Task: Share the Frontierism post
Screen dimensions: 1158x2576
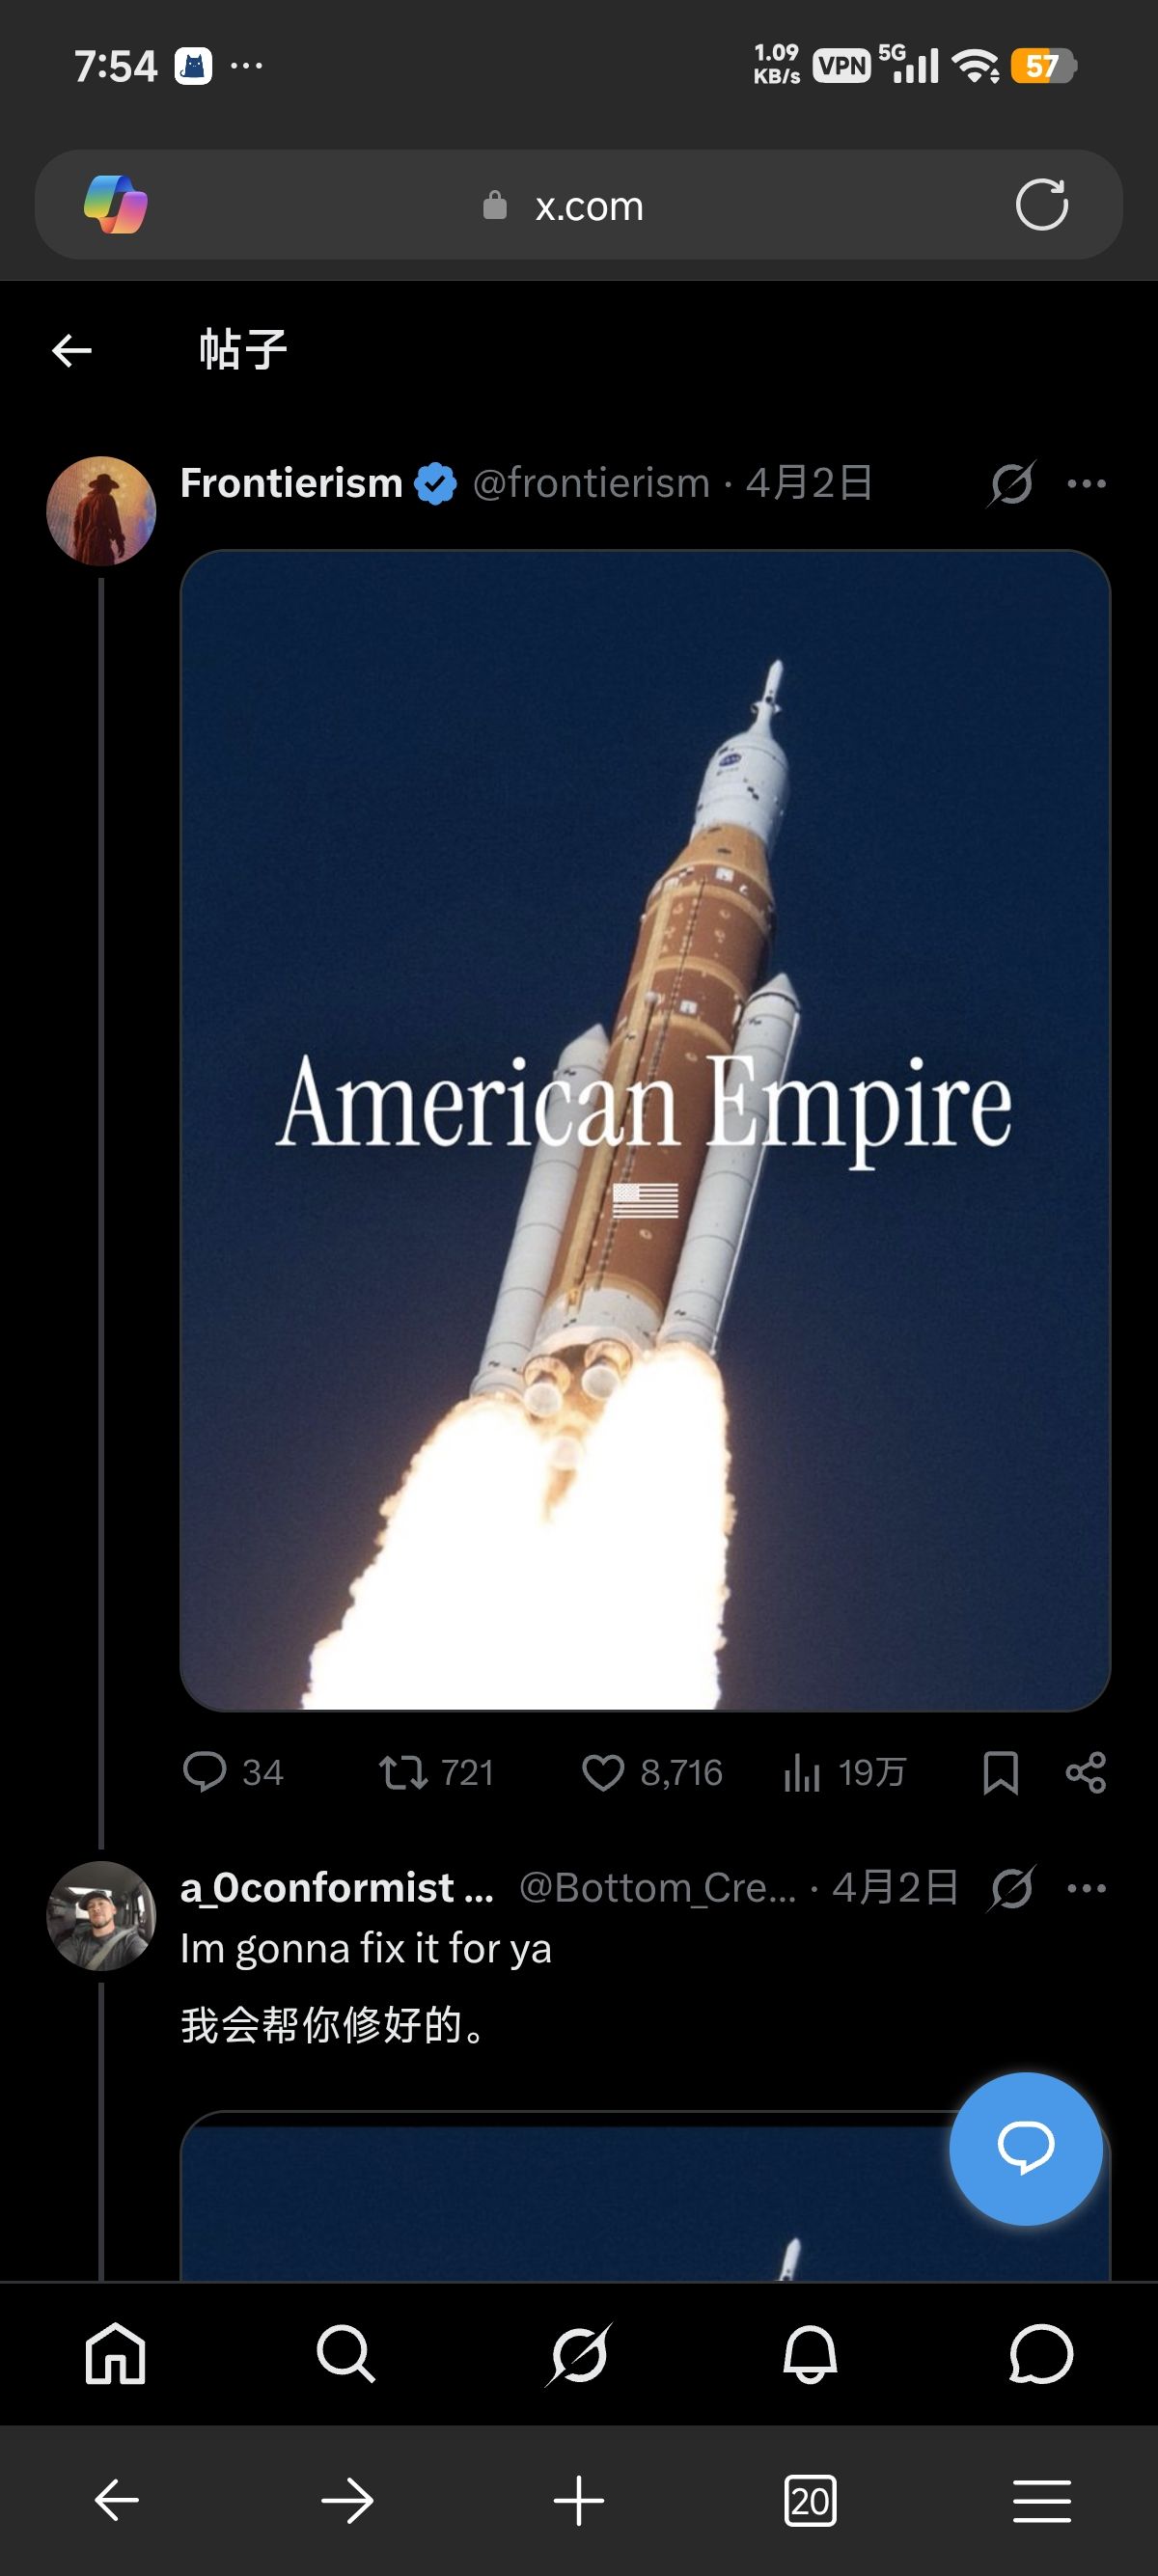Action: click(1086, 1772)
